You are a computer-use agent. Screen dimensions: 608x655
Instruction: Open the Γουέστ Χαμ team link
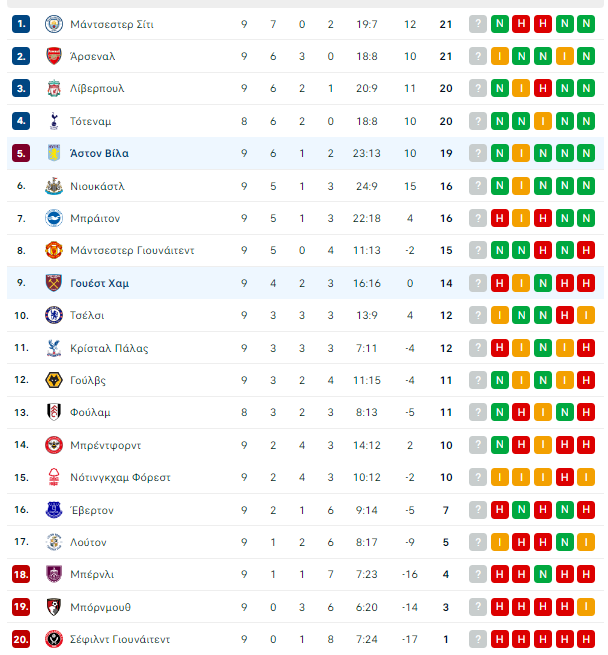[99, 283]
